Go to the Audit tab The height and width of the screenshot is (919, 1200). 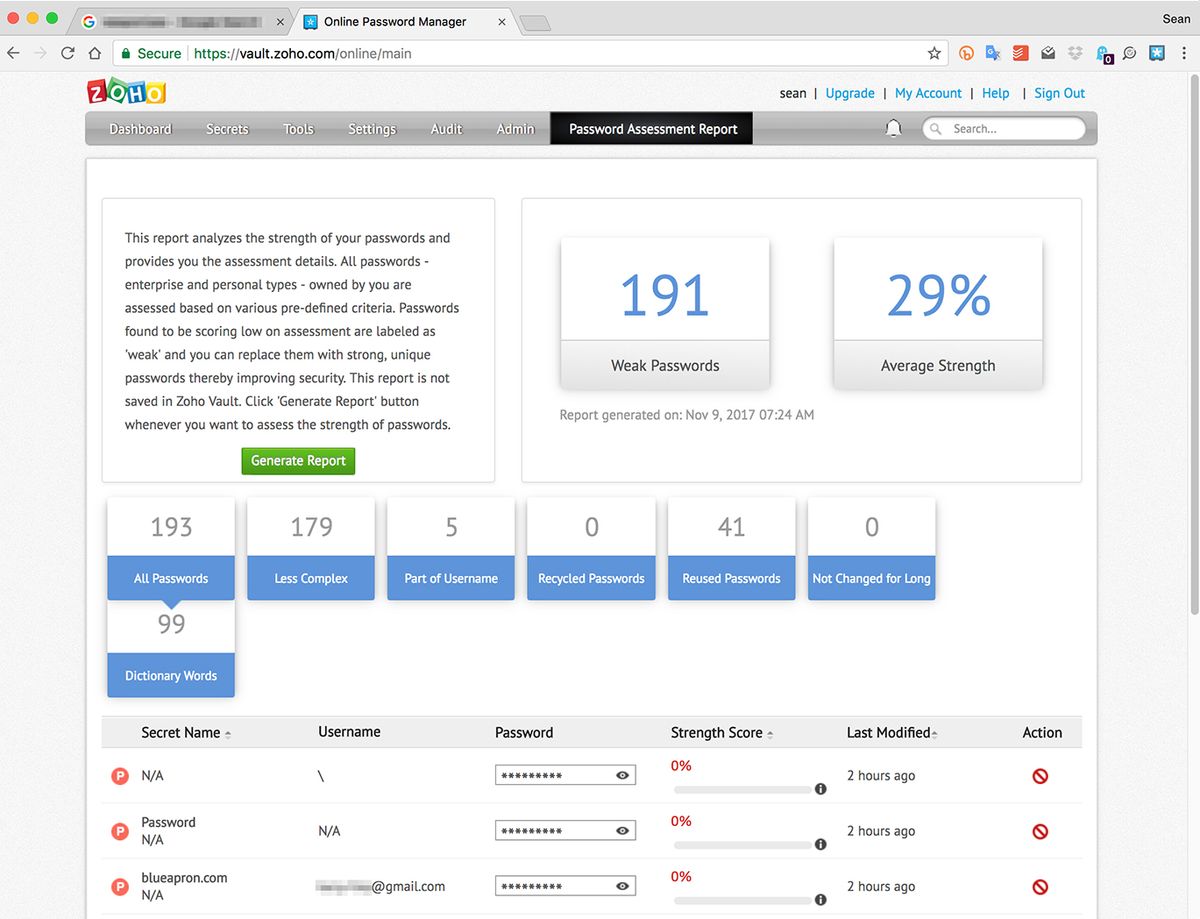pos(446,129)
